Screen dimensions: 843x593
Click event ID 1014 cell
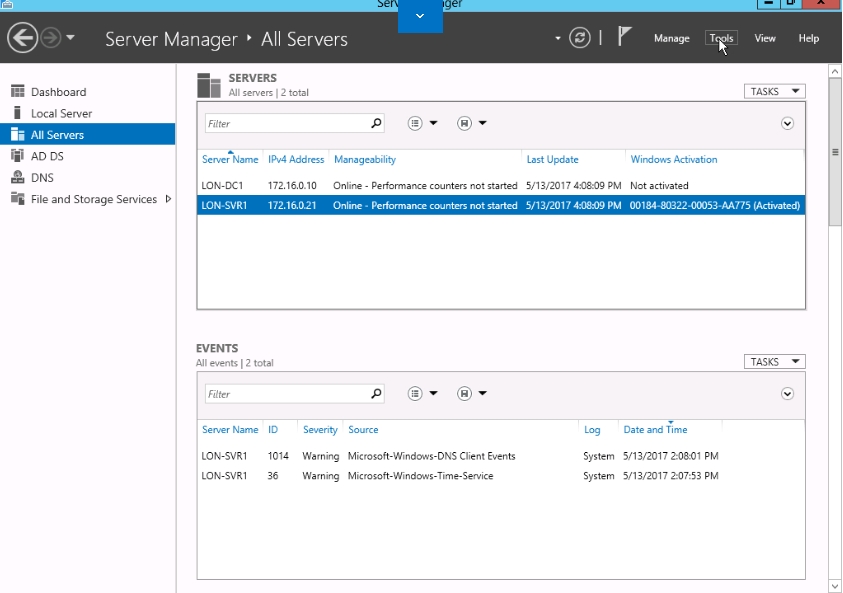click(278, 456)
